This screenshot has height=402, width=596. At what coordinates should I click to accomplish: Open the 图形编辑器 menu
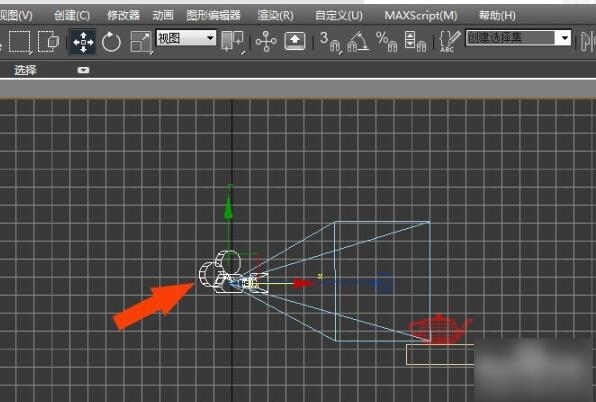pos(213,16)
